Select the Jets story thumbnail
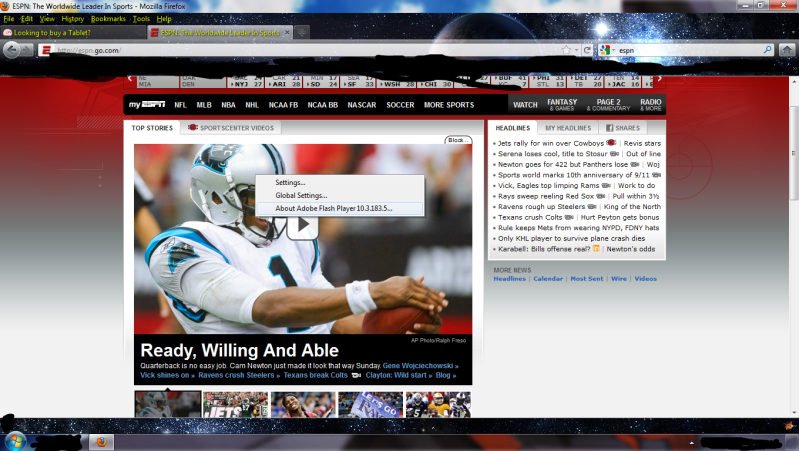Screen dimensions: 799x451 click(x=235, y=405)
